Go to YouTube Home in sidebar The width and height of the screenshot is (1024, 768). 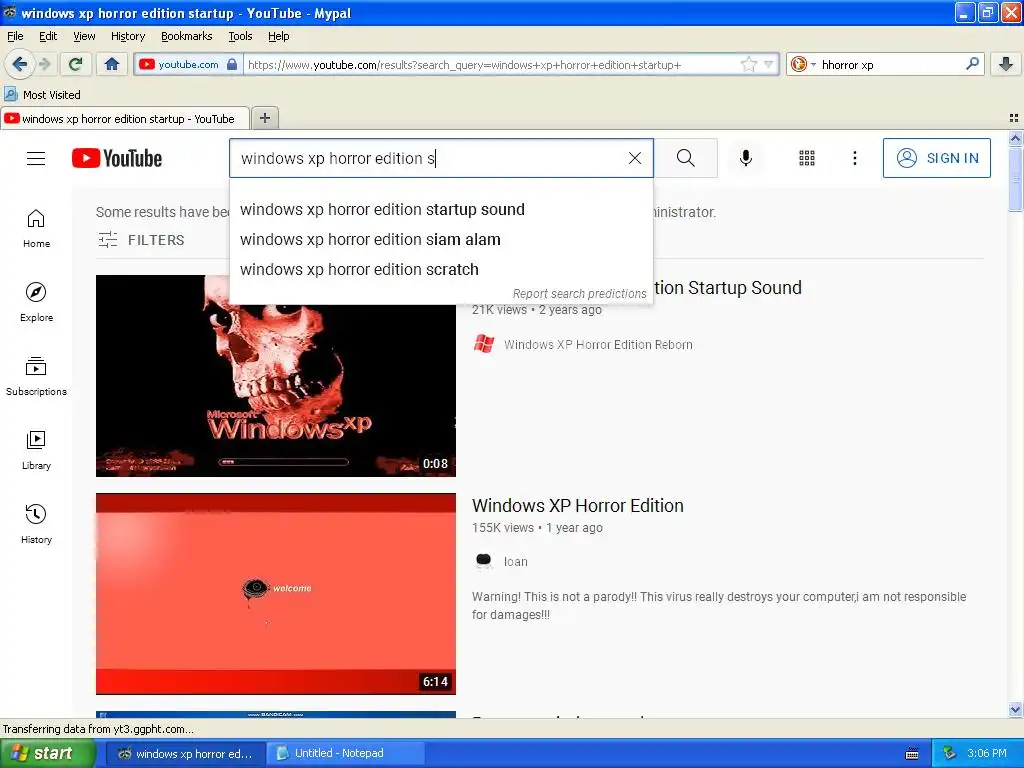pyautogui.click(x=36, y=229)
